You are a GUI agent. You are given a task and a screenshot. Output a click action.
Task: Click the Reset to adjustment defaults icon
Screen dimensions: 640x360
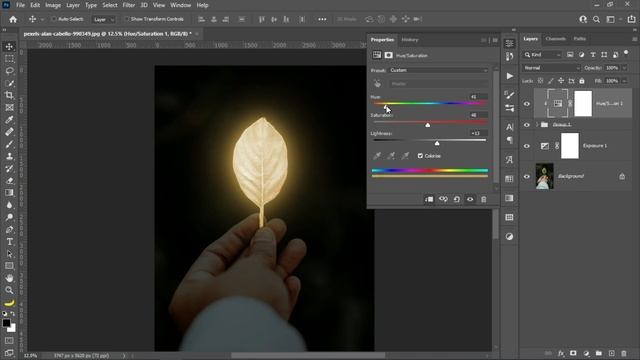point(457,199)
